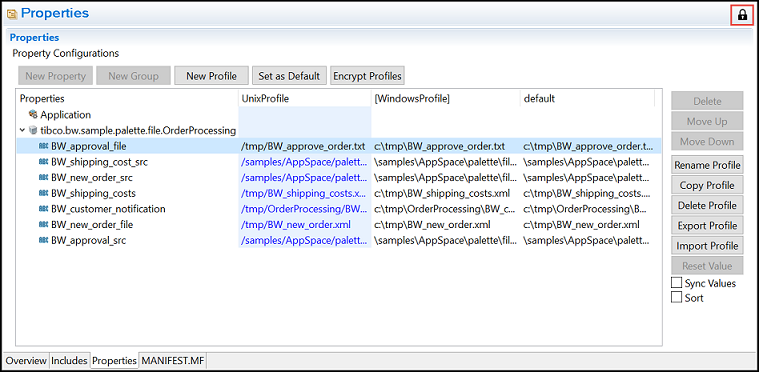Click UnixProfile value for BW_approval_src
The width and height of the screenshot is (759, 372).
tap(304, 240)
